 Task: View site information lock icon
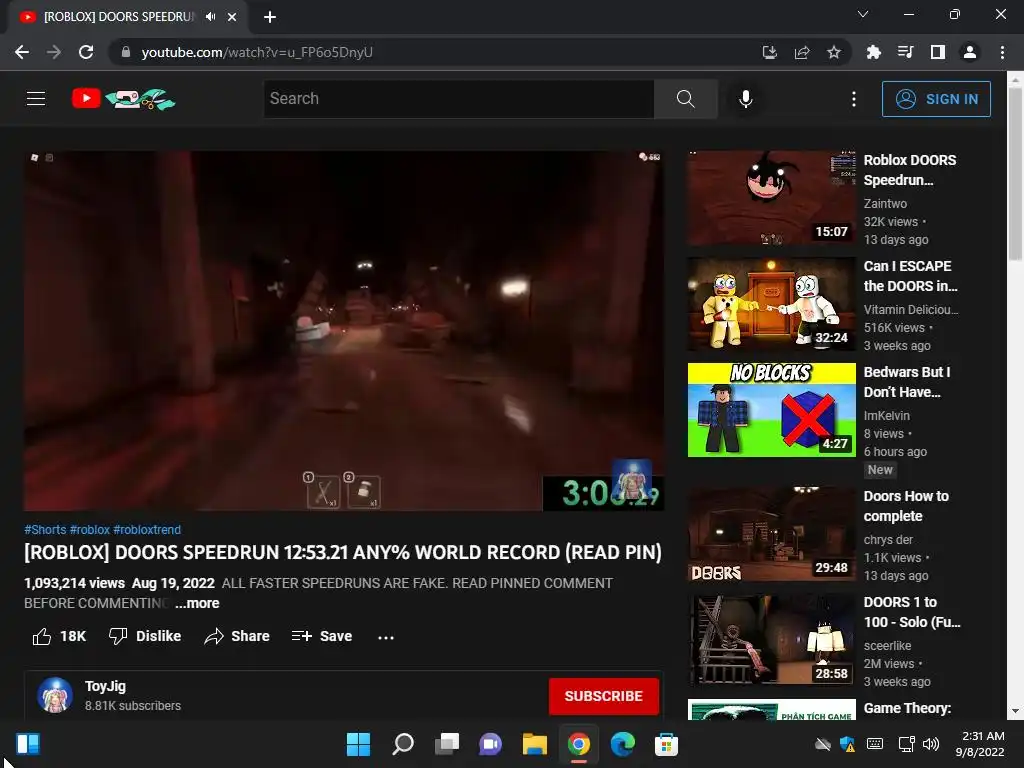[126, 52]
